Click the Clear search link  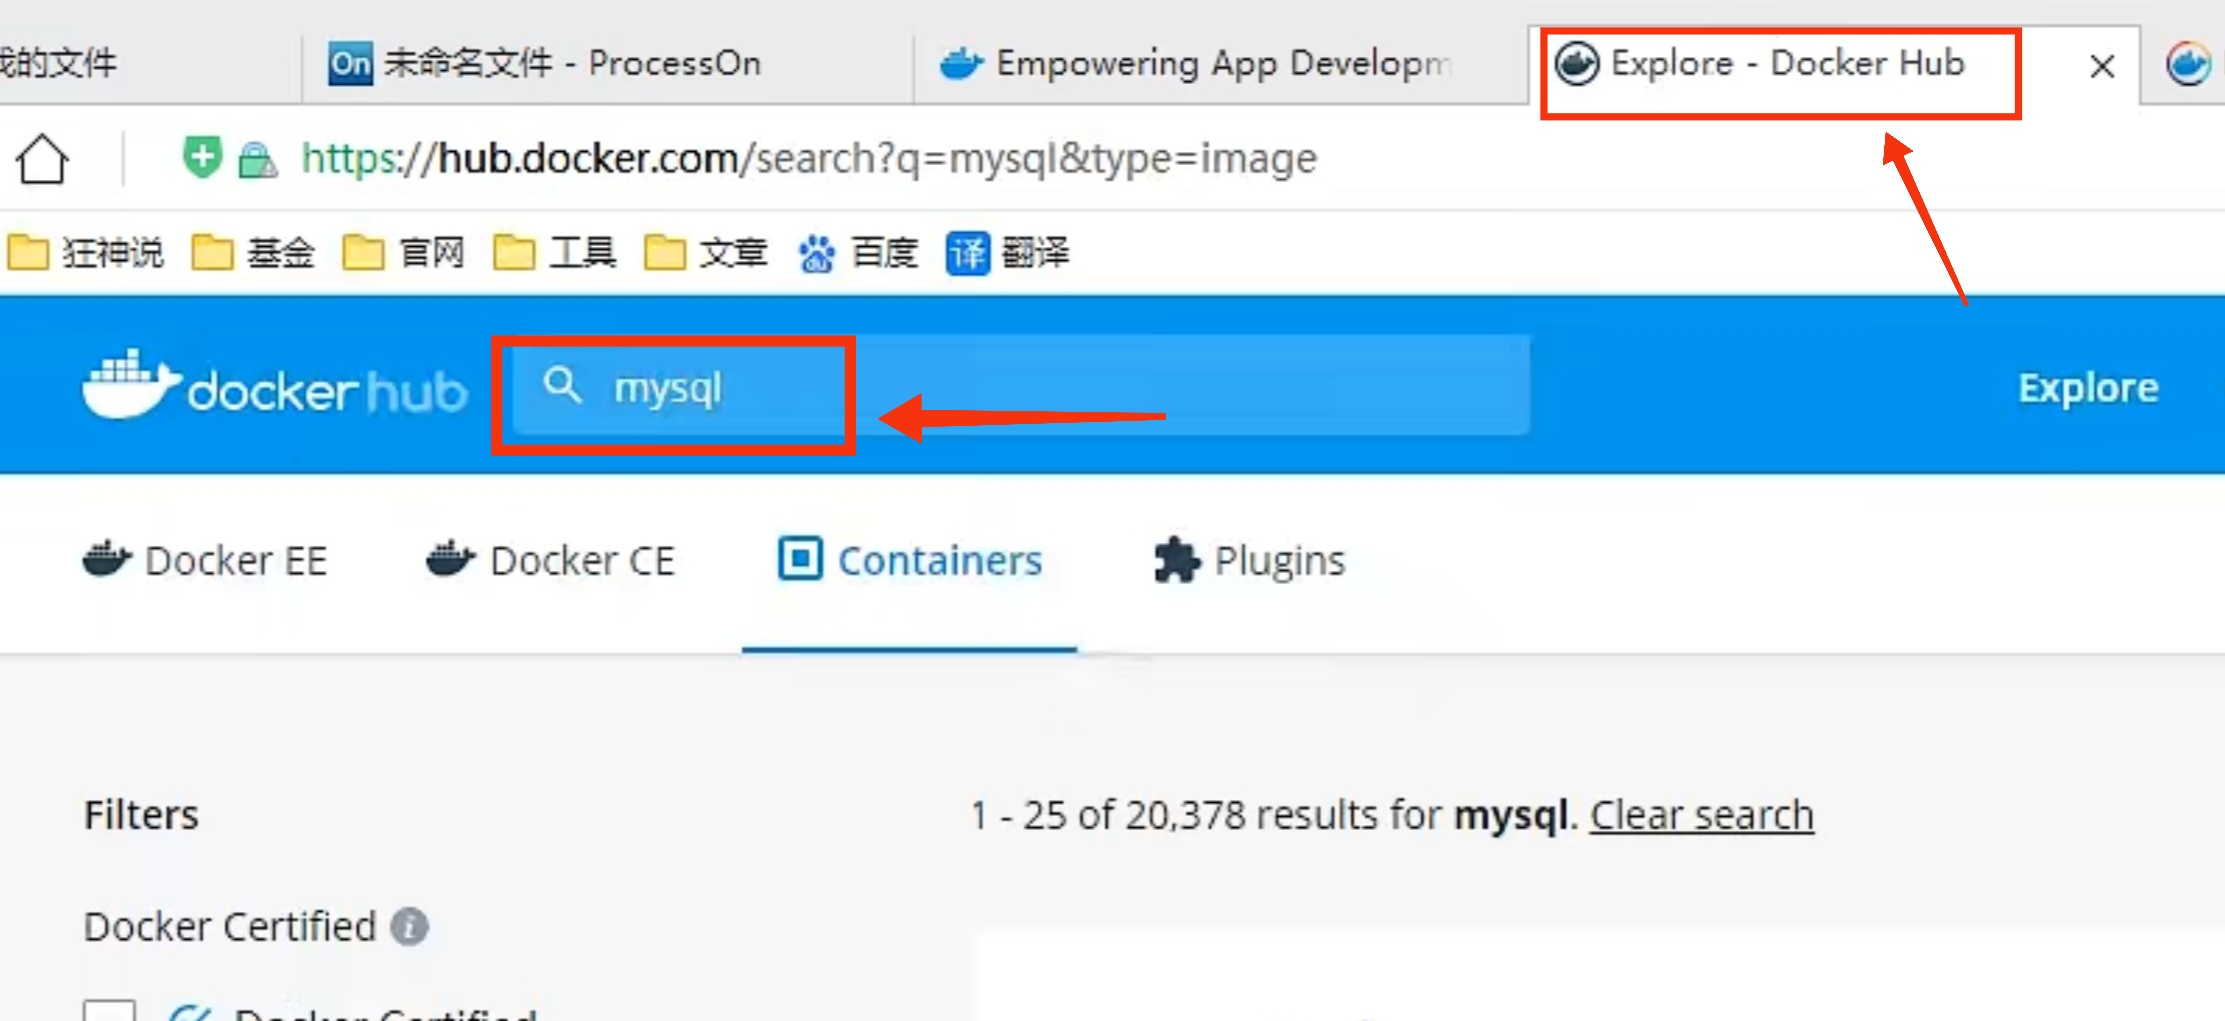tap(1702, 815)
